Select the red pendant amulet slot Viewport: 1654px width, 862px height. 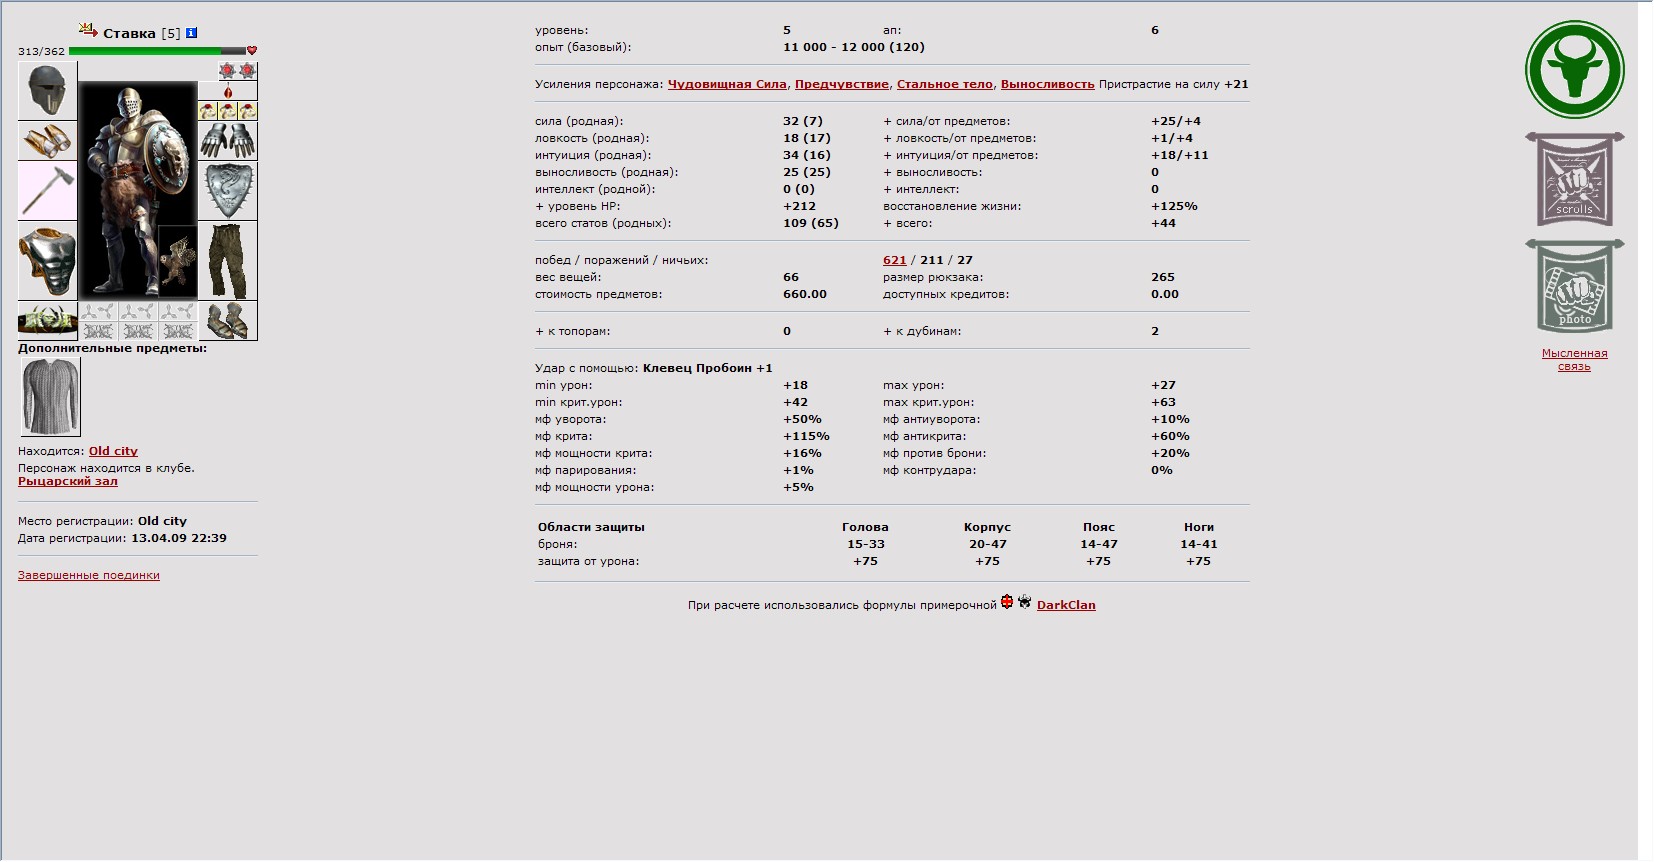228,91
